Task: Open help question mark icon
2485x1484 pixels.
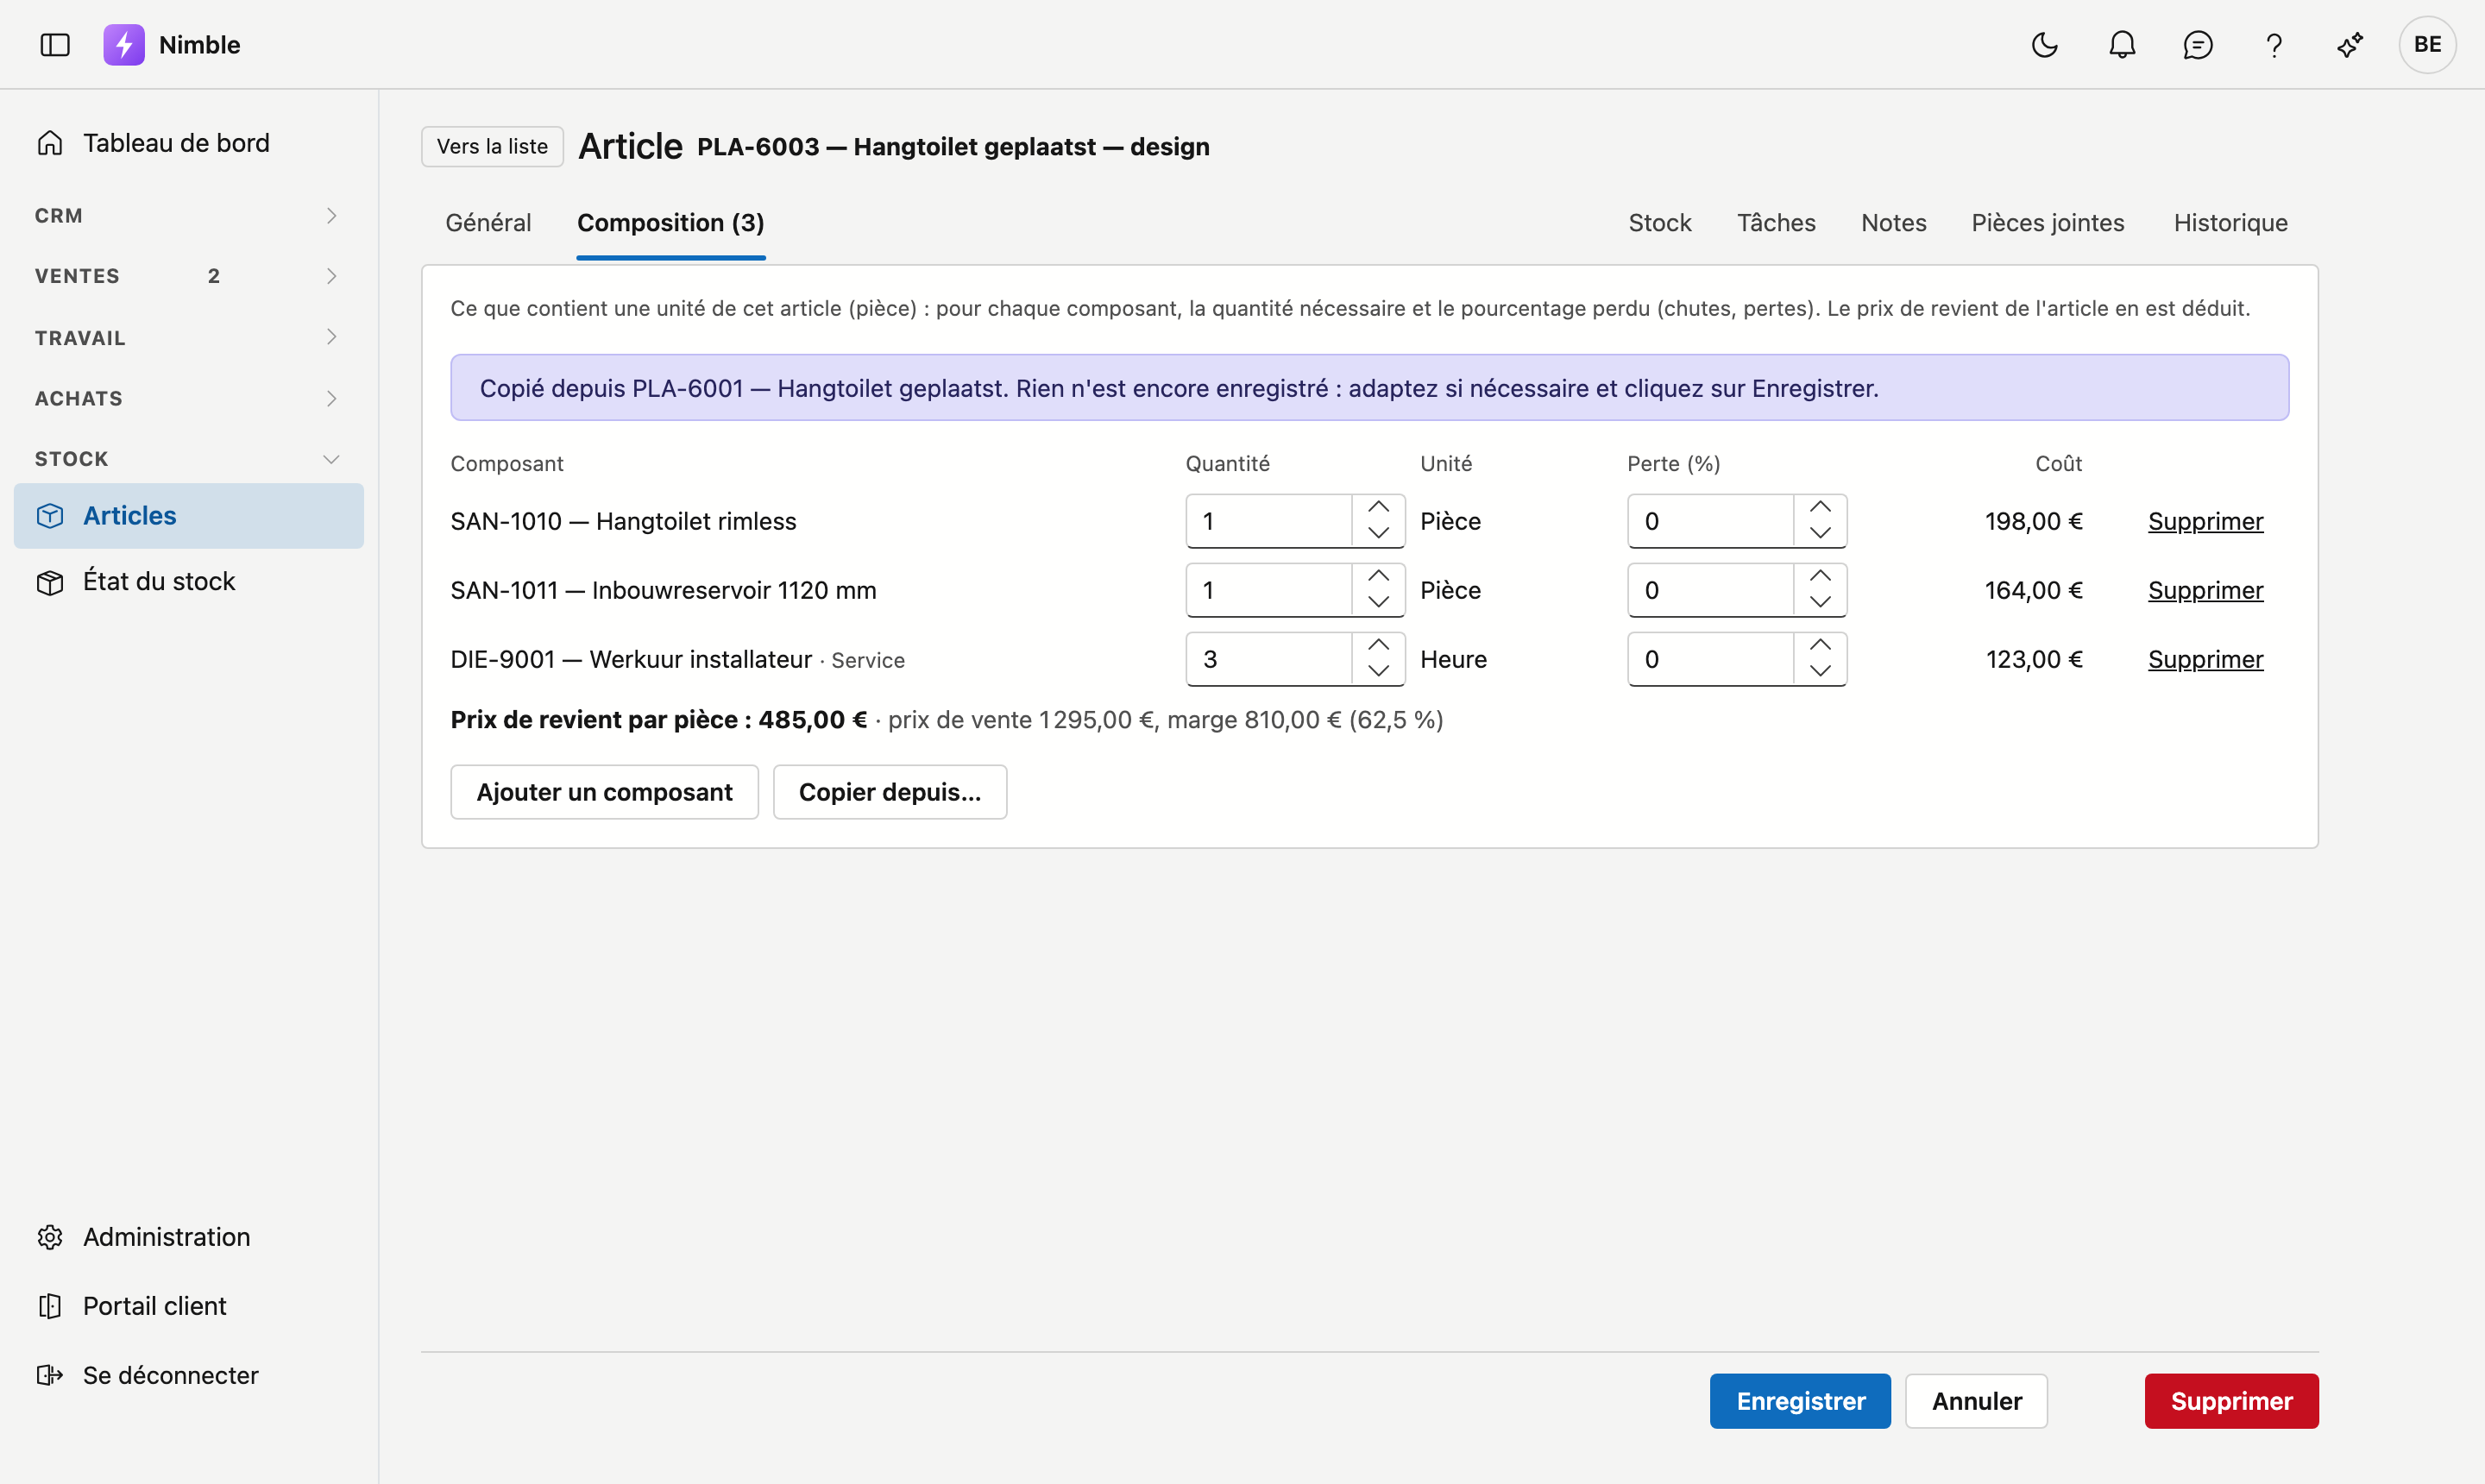Action: pos(2274,45)
